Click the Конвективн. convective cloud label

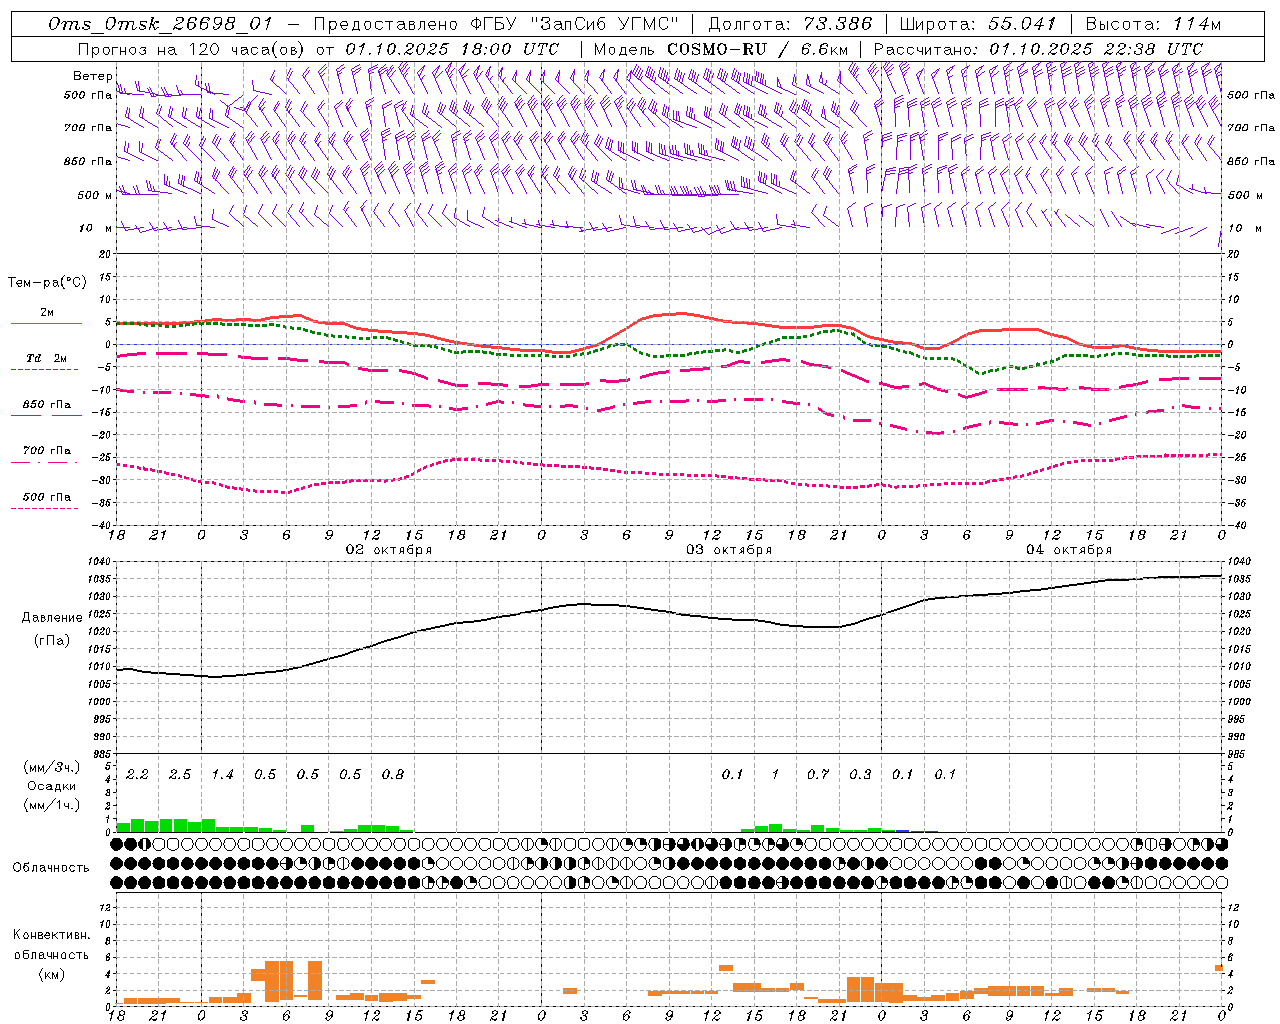[51, 935]
